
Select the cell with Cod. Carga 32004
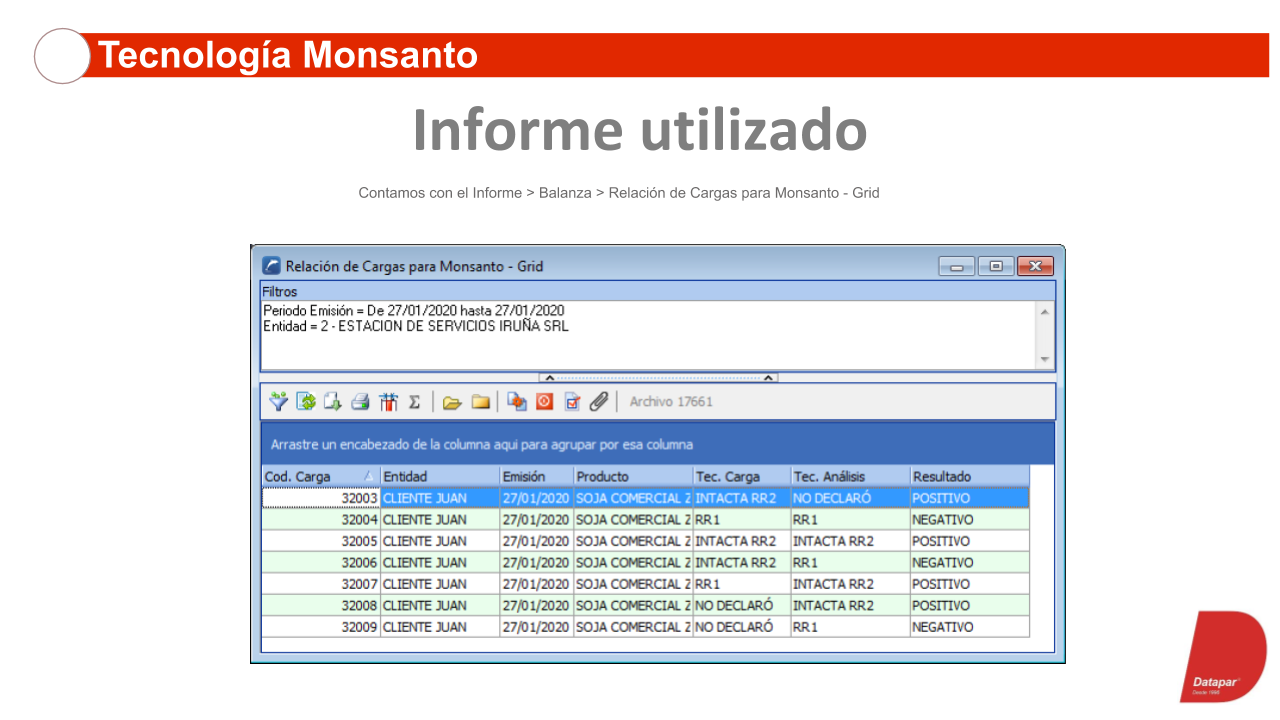[x=321, y=520]
